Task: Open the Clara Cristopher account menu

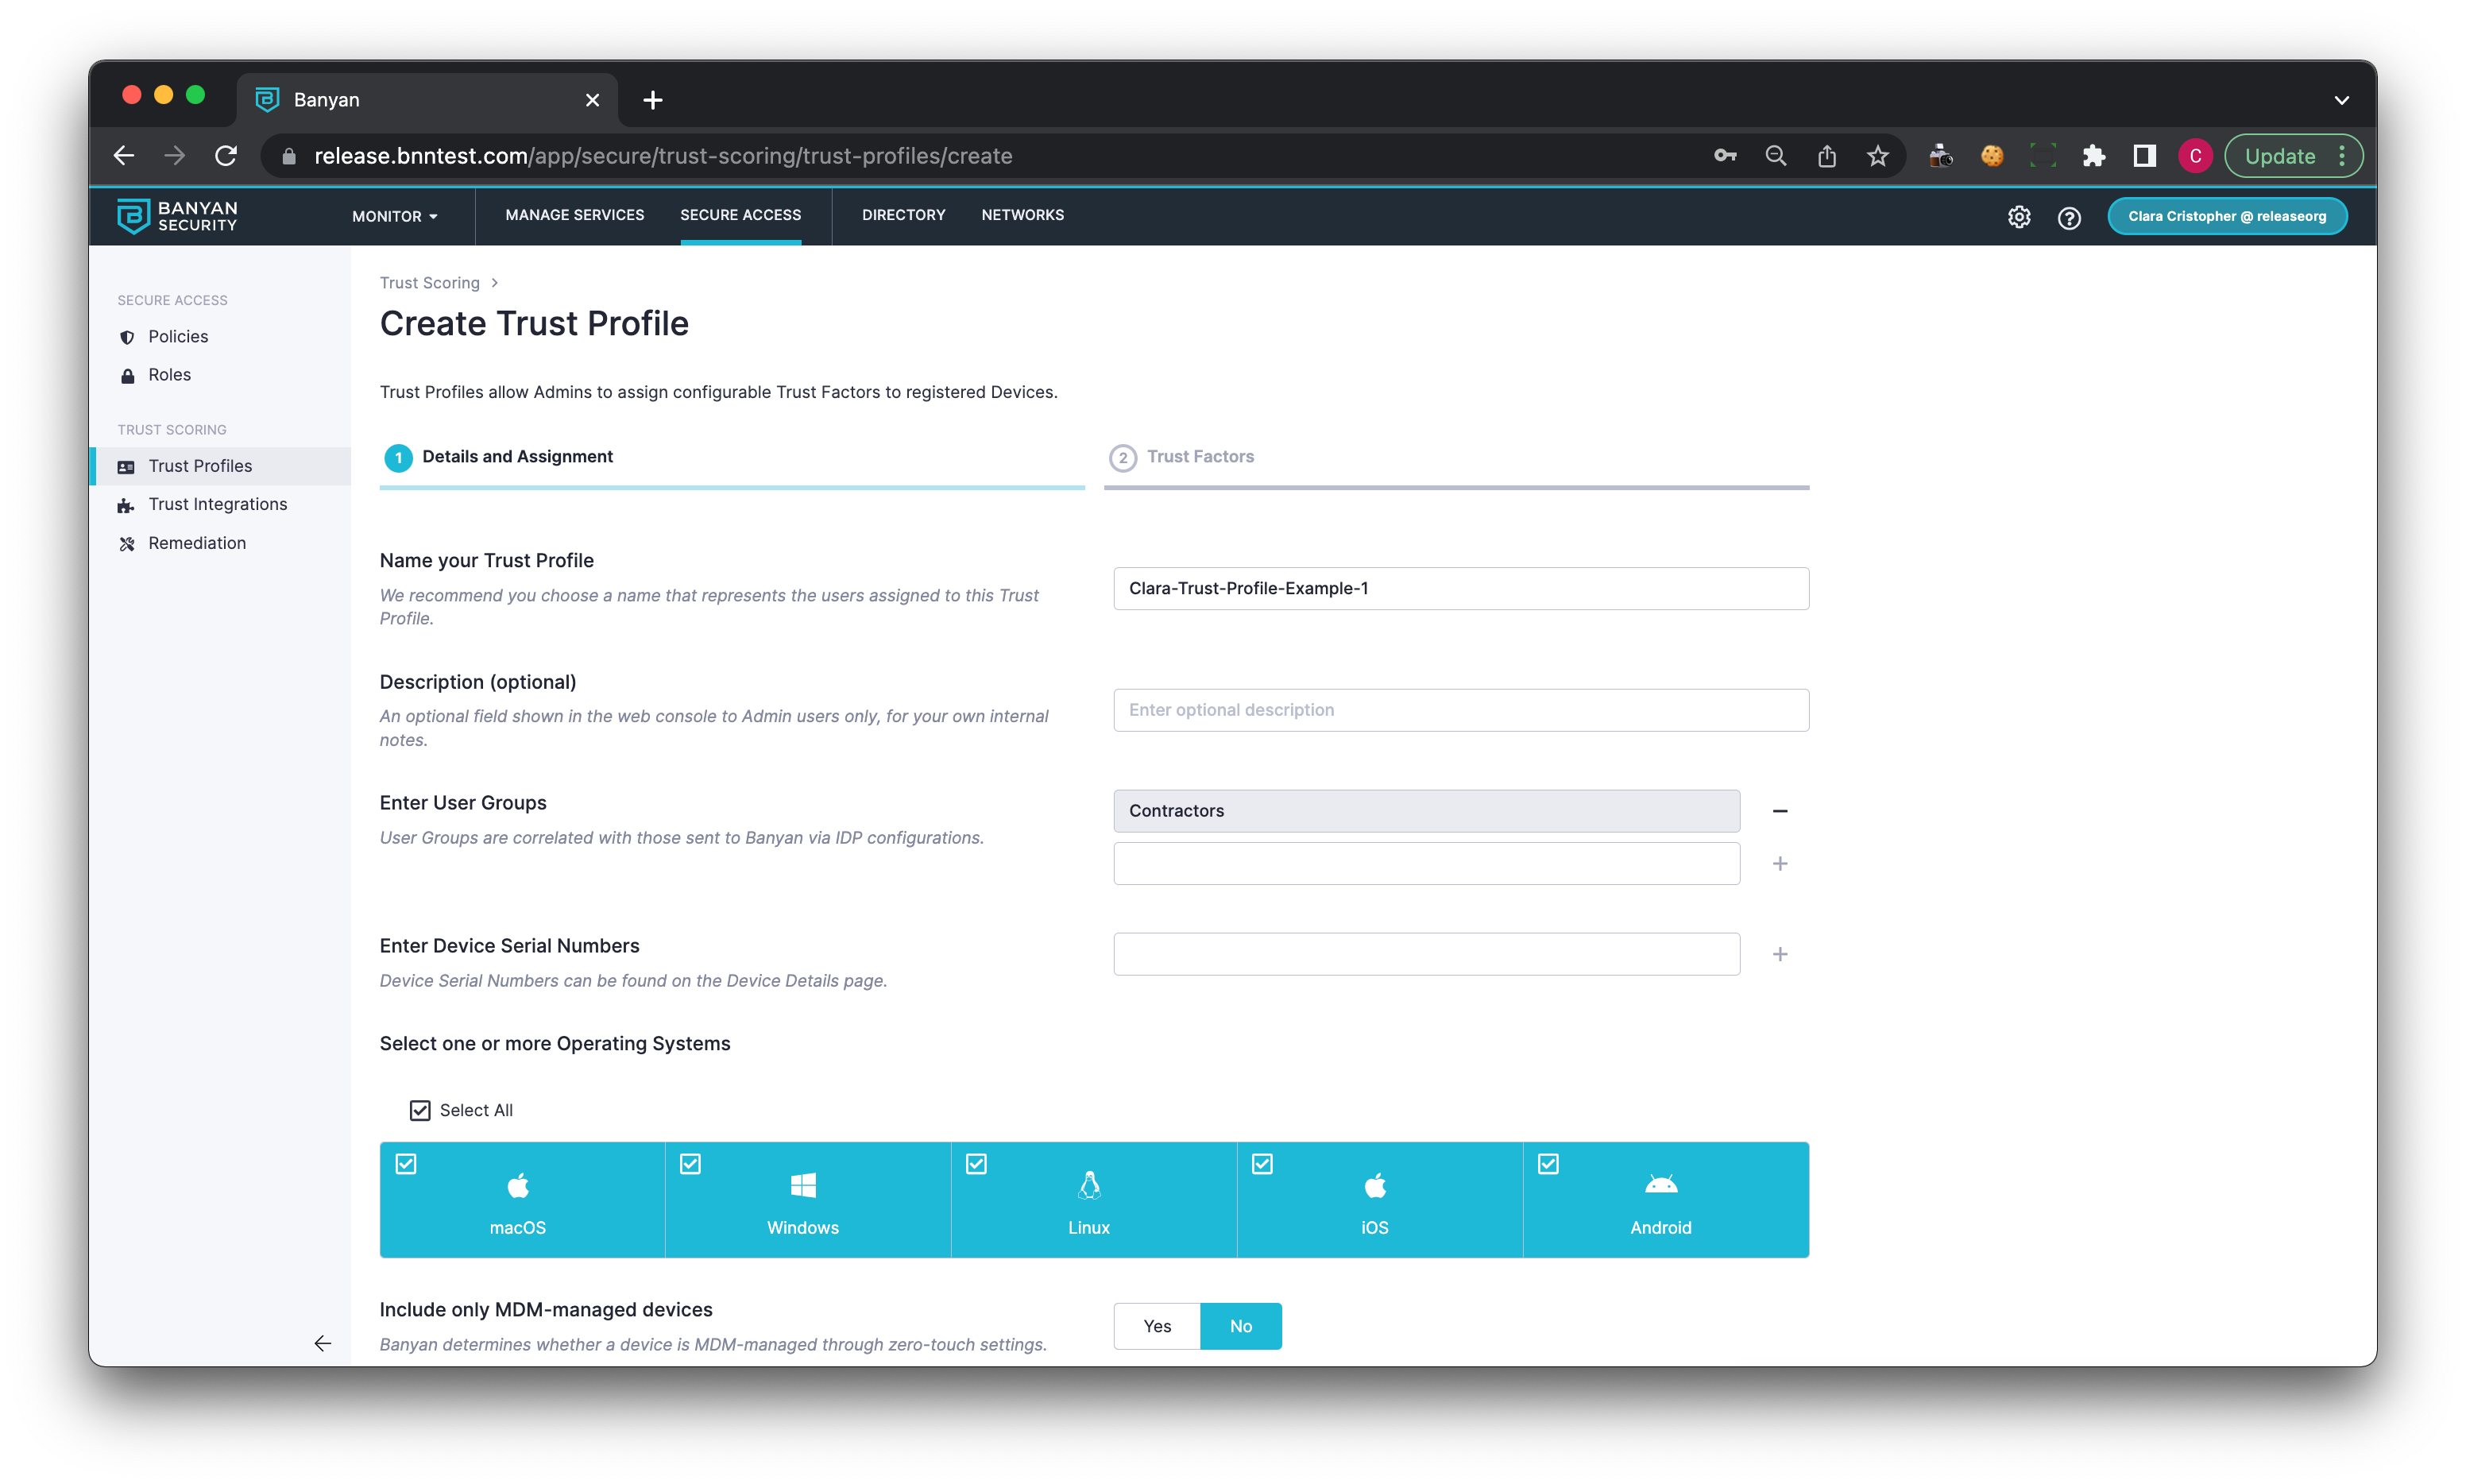Action: click(x=2226, y=216)
